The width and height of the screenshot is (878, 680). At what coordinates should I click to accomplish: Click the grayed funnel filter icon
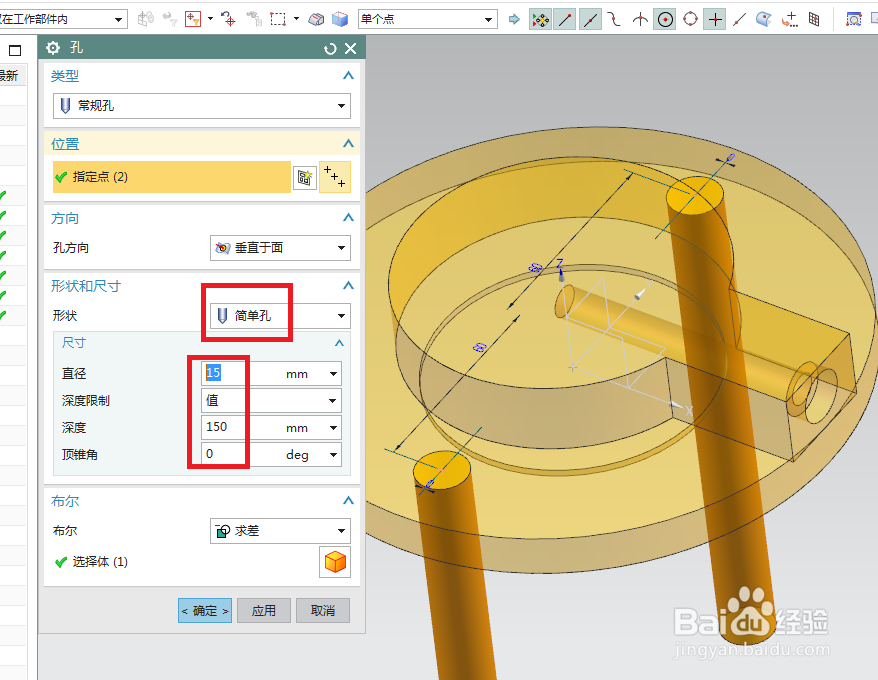170,20
